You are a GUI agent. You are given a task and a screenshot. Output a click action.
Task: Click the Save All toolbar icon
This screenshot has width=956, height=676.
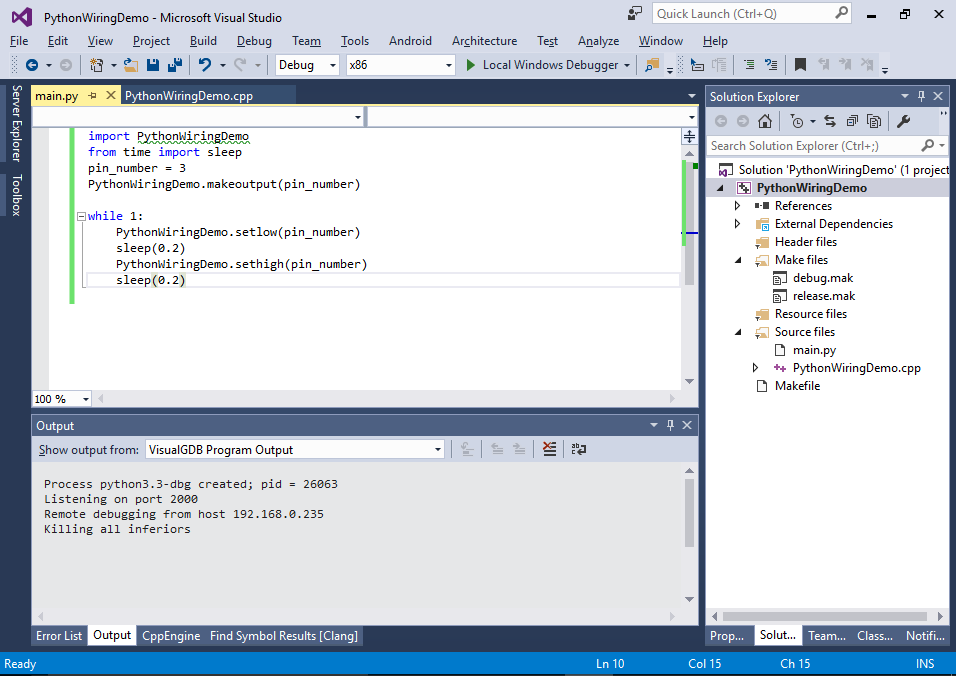point(174,65)
